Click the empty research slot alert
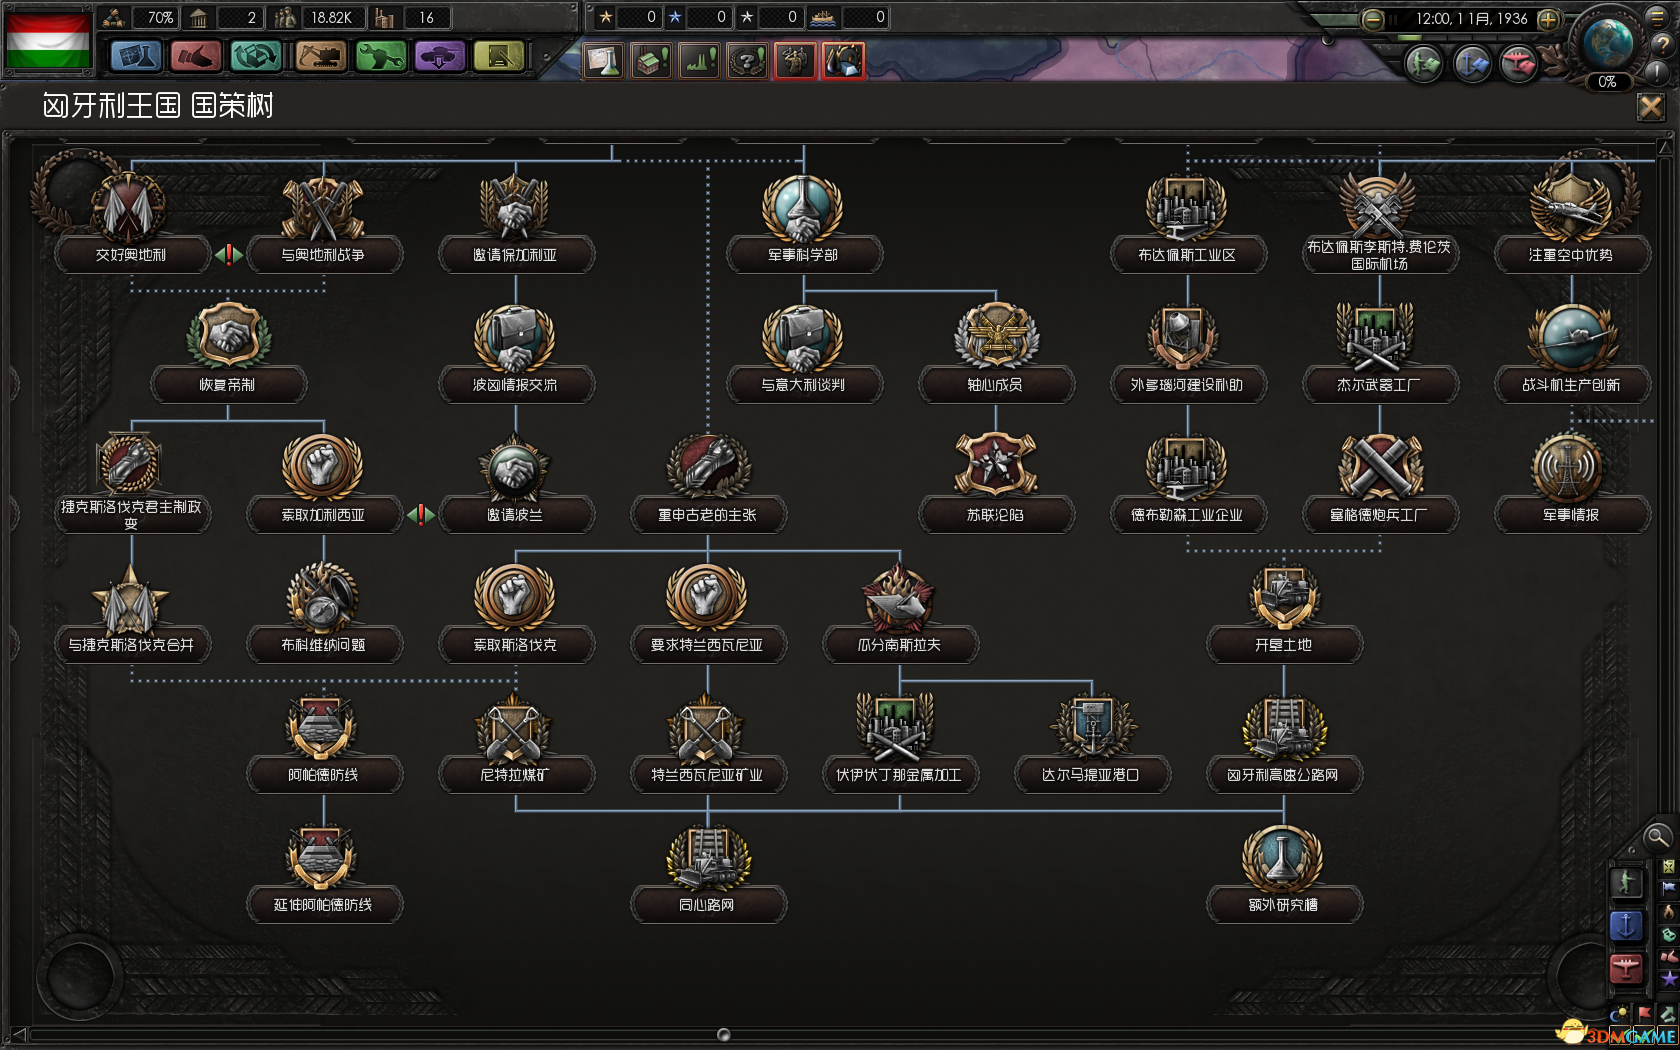The height and width of the screenshot is (1050, 1680). coord(603,61)
